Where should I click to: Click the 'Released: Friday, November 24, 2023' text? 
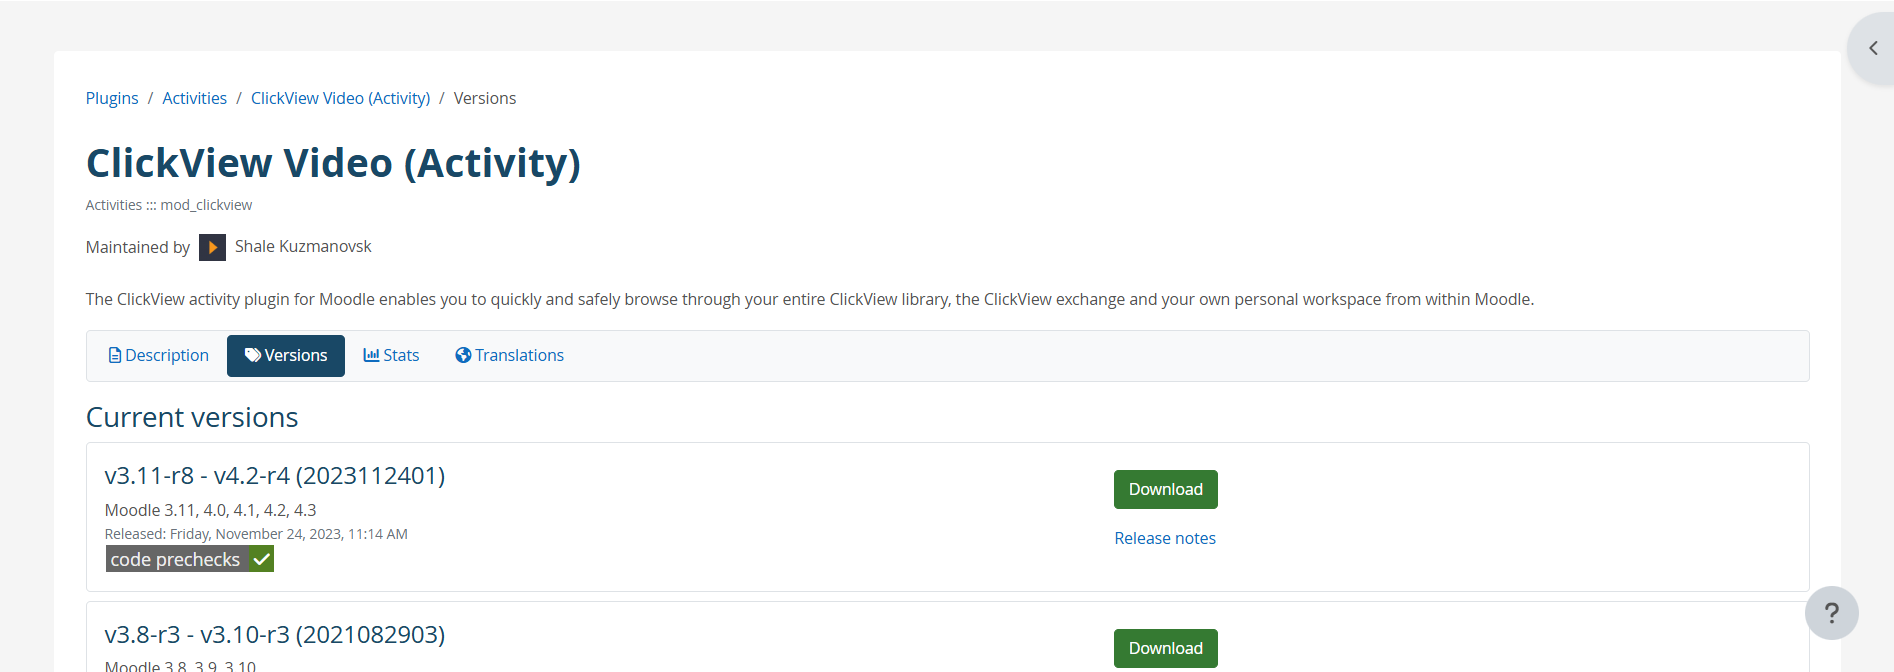point(256,534)
